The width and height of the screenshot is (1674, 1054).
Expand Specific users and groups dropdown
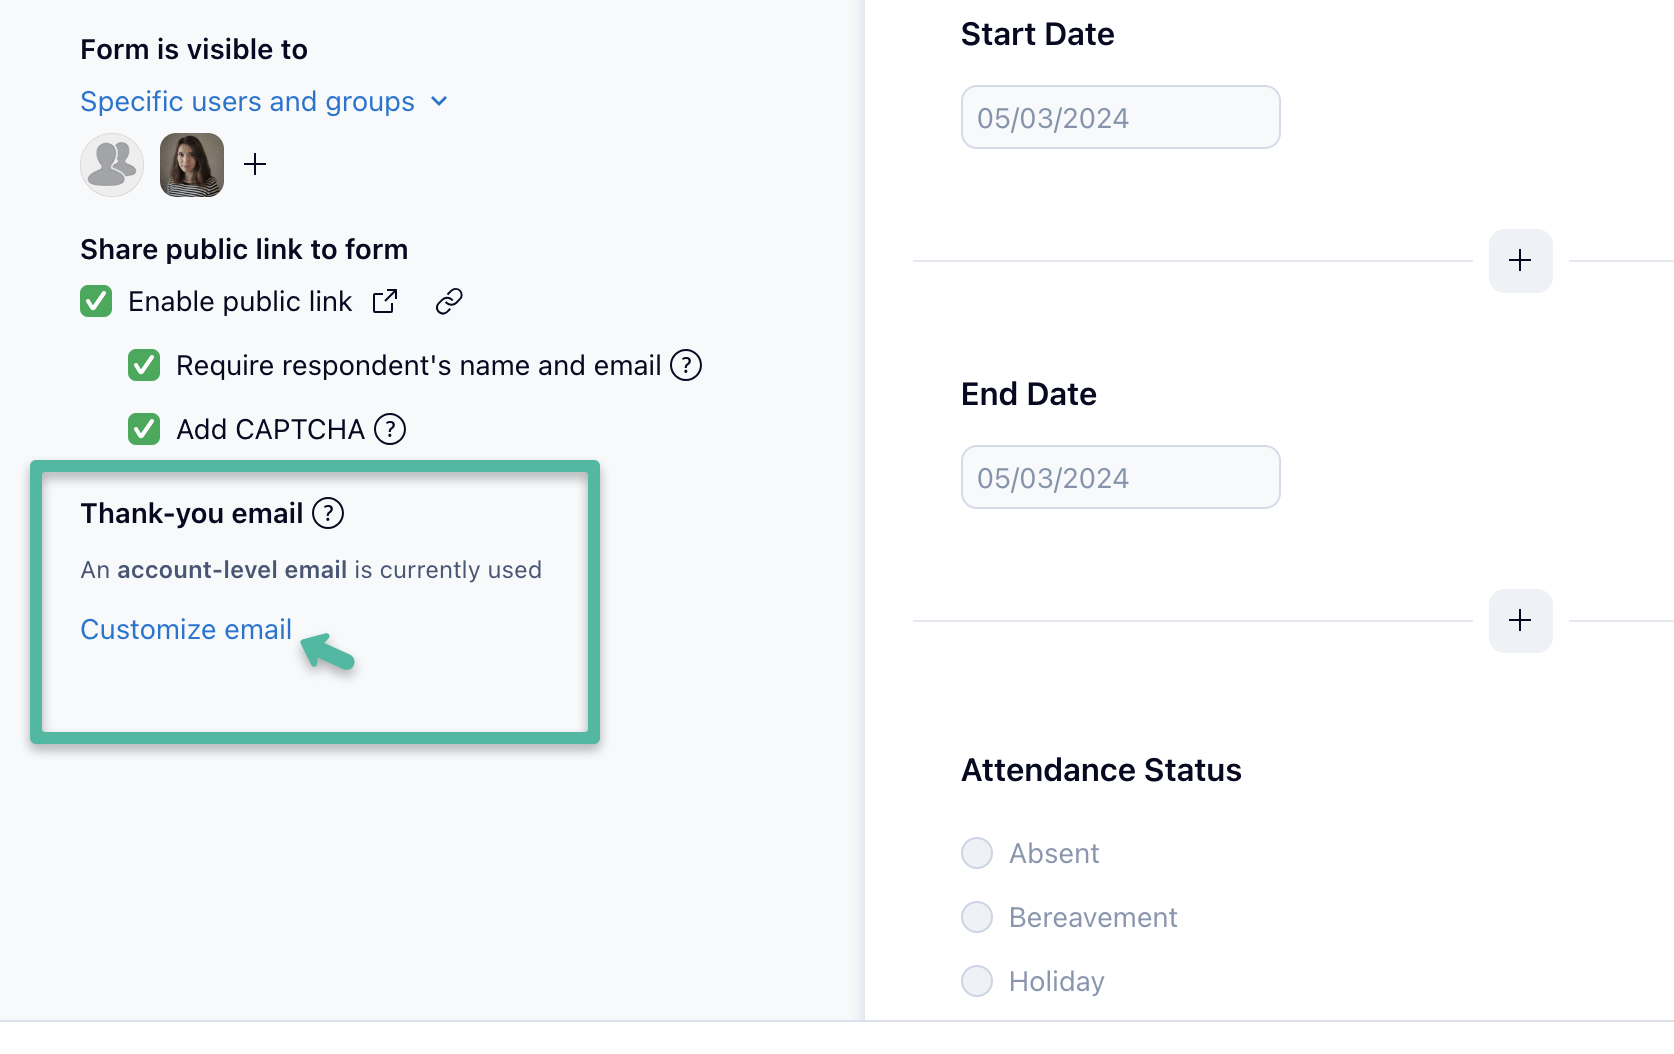pos(264,102)
